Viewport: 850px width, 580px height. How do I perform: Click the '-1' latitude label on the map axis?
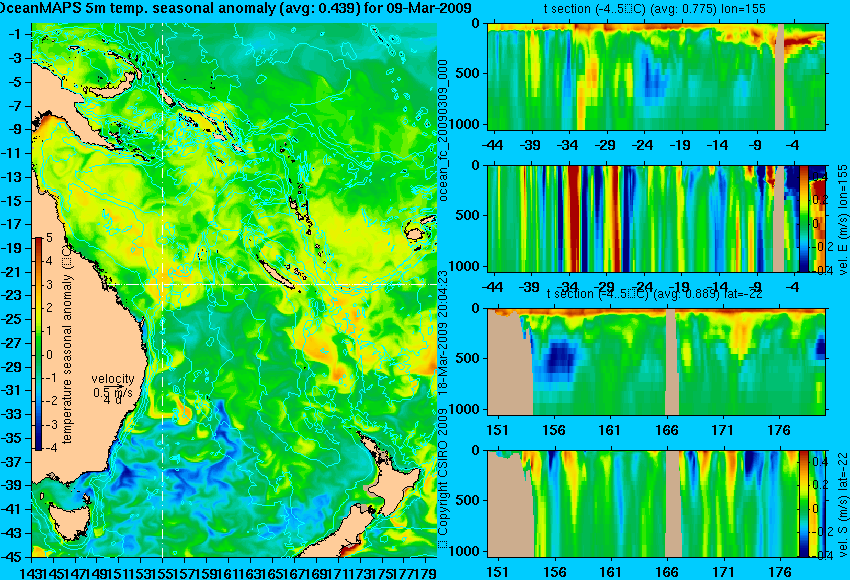(x=15, y=34)
